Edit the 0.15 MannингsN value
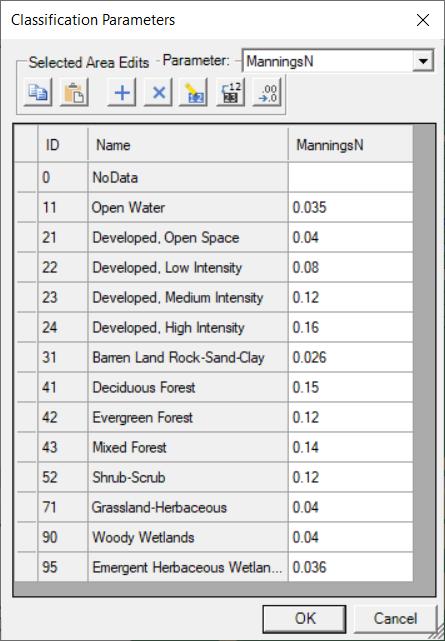Viewport: 445px width, 641px height. click(x=351, y=387)
